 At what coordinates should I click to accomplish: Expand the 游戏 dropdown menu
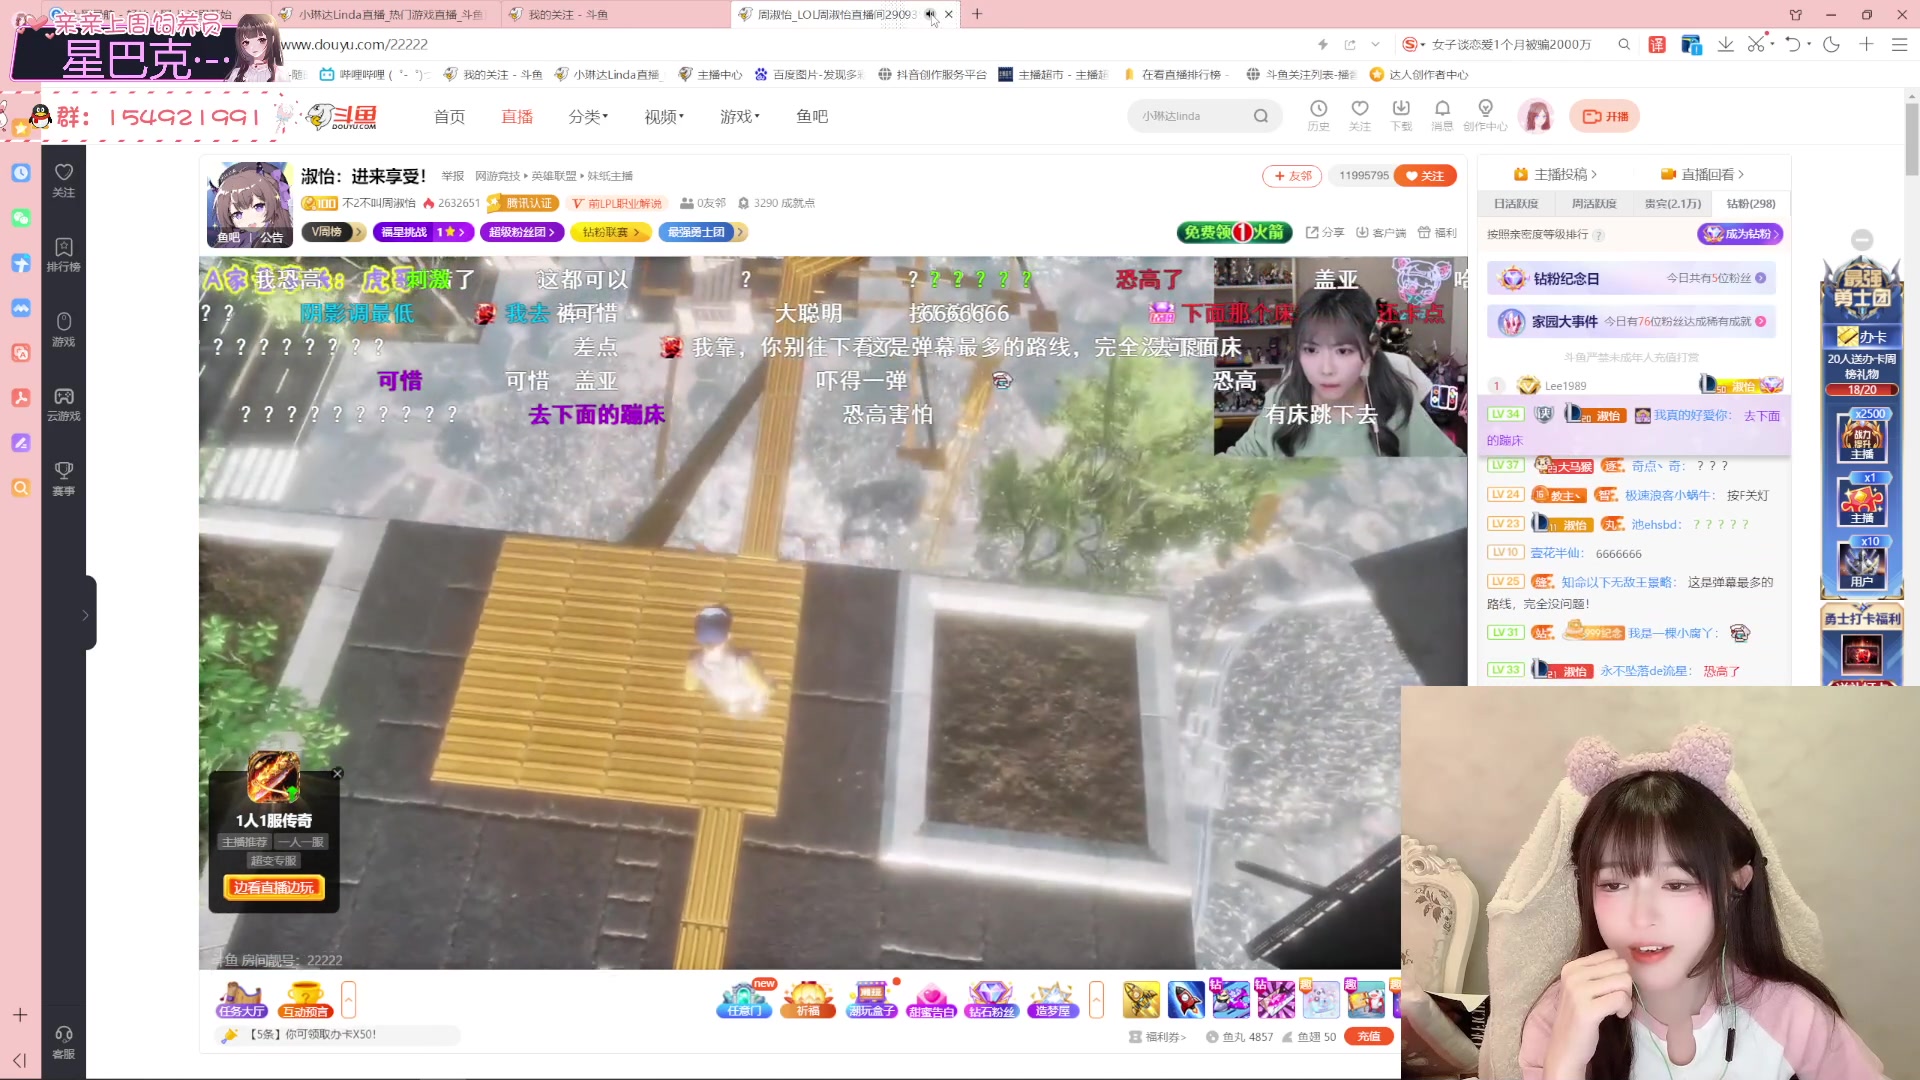pos(740,116)
